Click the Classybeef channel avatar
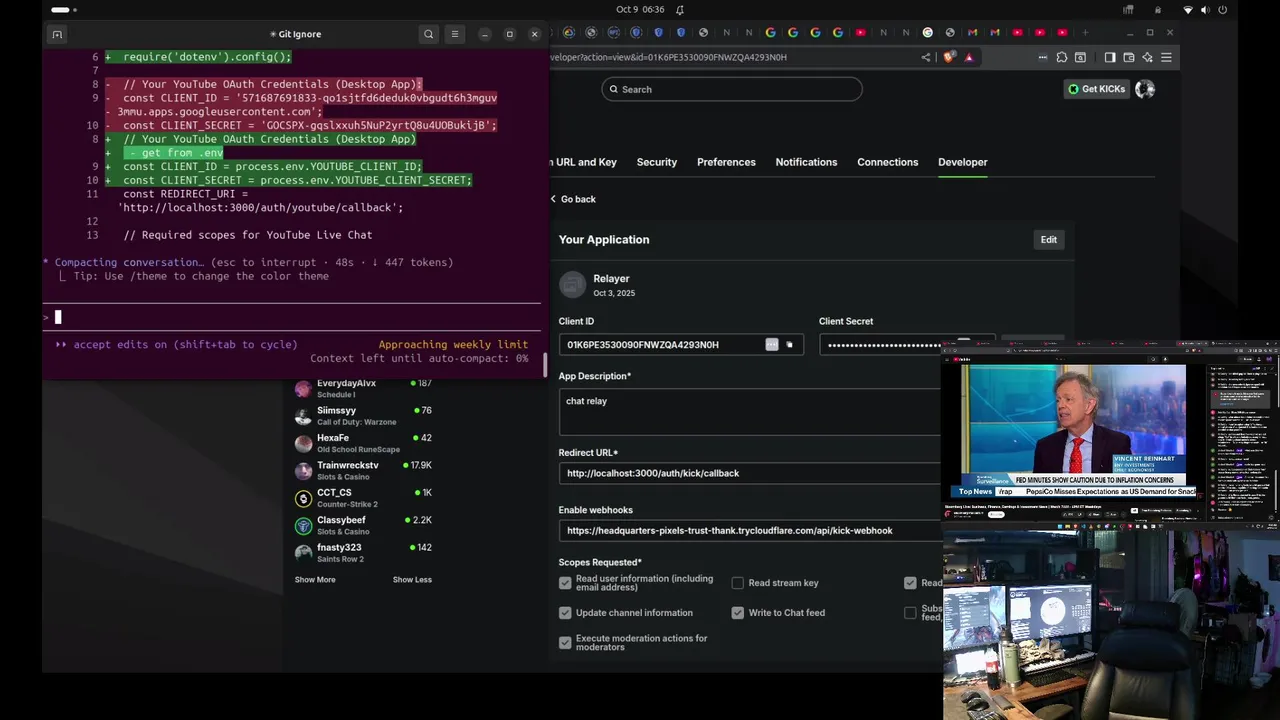1280x720 pixels. 303,526
